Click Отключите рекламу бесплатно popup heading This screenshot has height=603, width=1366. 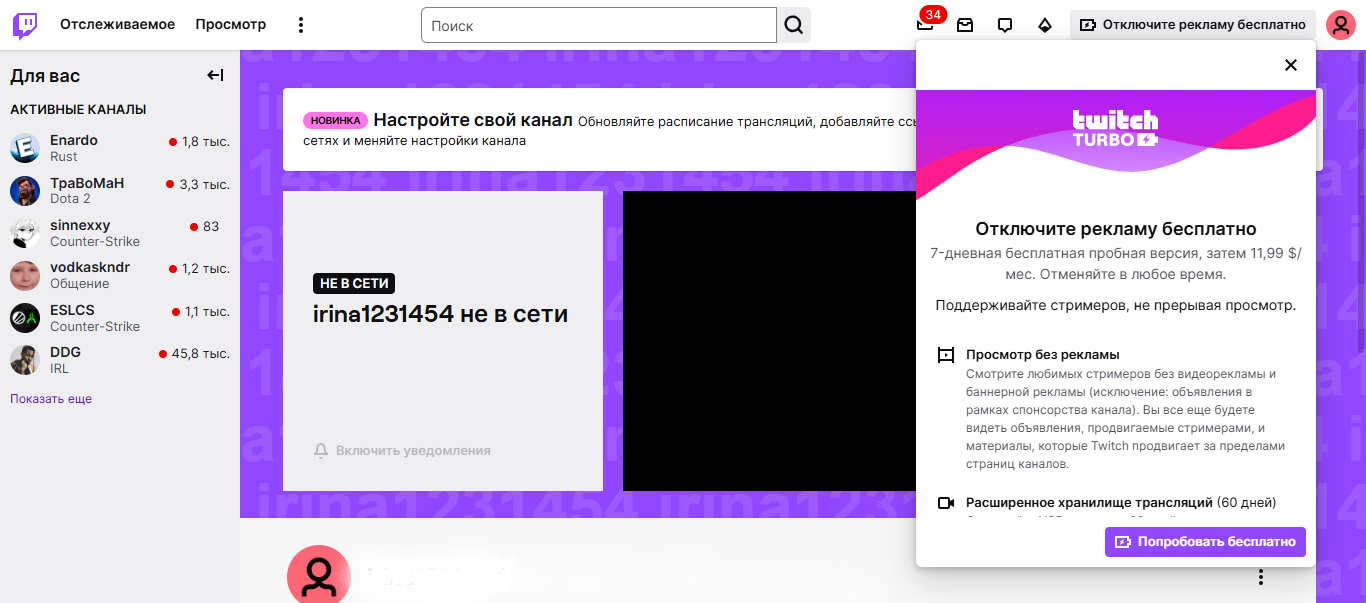coord(1116,229)
